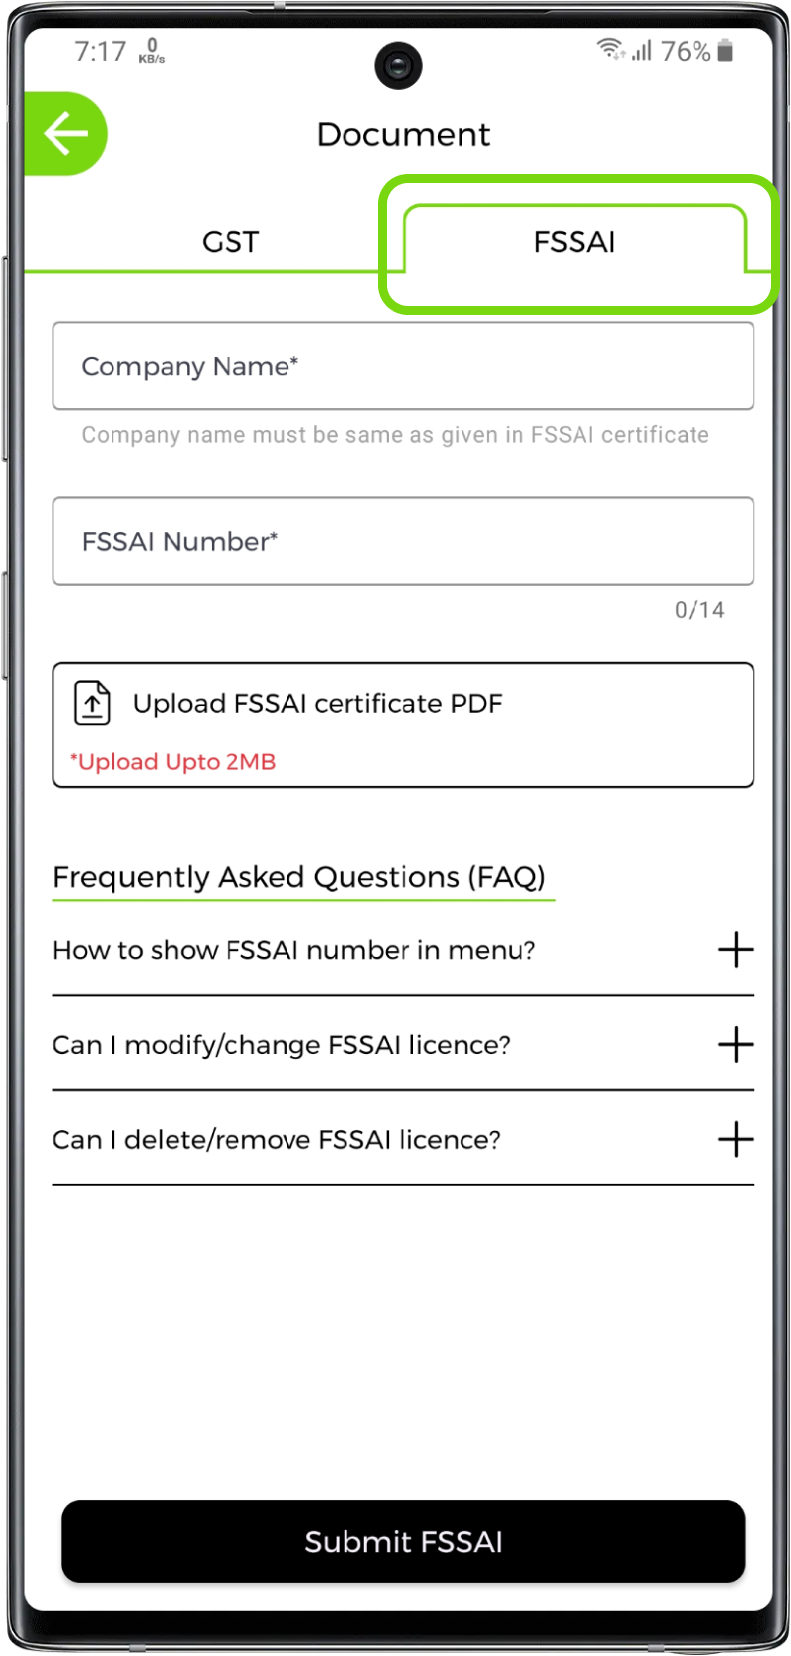
Task: Expand "Can I delete/remove FSSAI licence?" plus icon
Action: [x=735, y=1139]
